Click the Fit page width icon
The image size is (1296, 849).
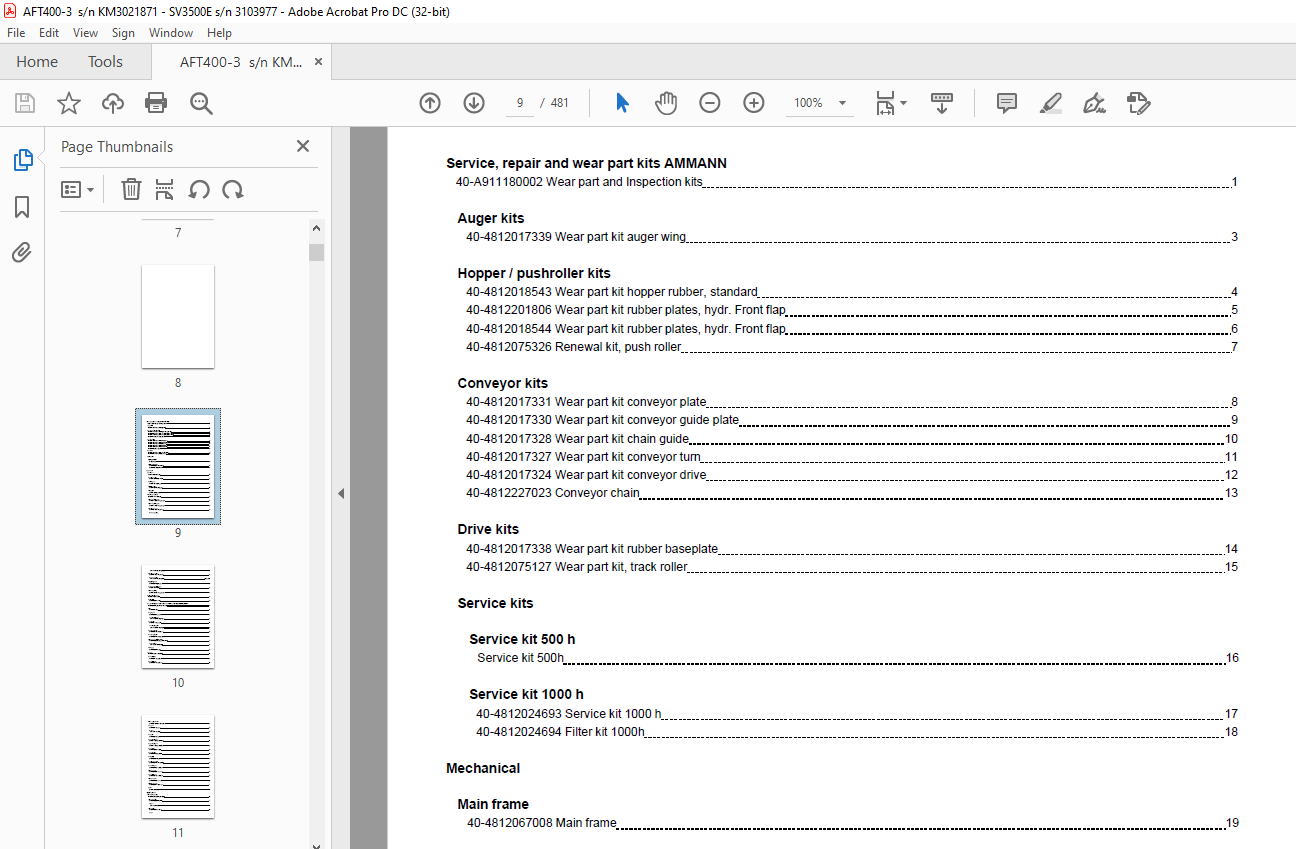pyautogui.click(x=885, y=103)
